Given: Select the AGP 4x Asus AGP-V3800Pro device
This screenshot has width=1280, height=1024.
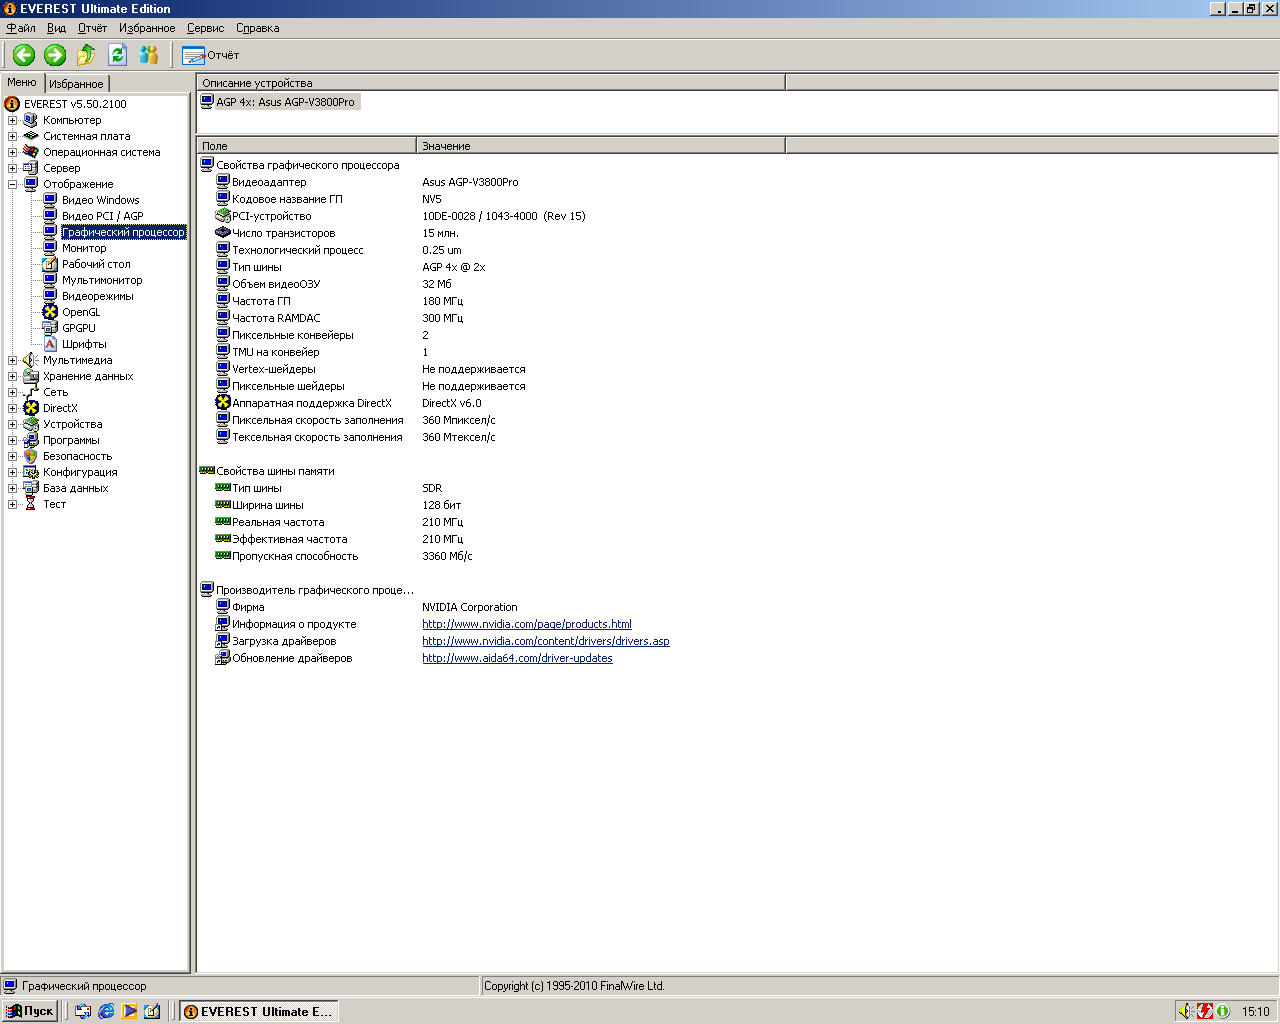Looking at the screenshot, I should point(284,102).
